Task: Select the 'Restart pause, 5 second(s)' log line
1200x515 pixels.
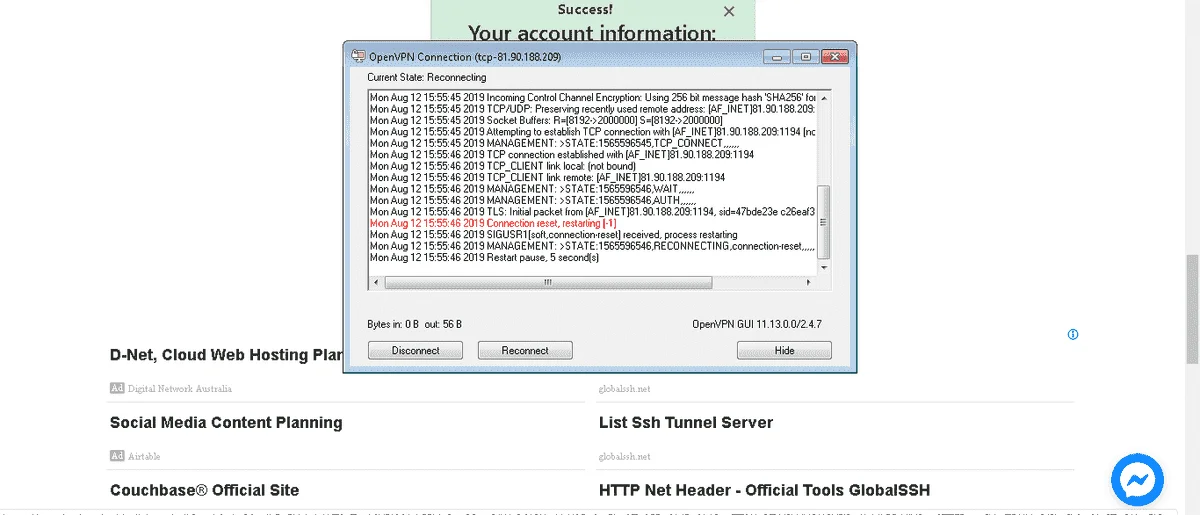Action: point(484,257)
